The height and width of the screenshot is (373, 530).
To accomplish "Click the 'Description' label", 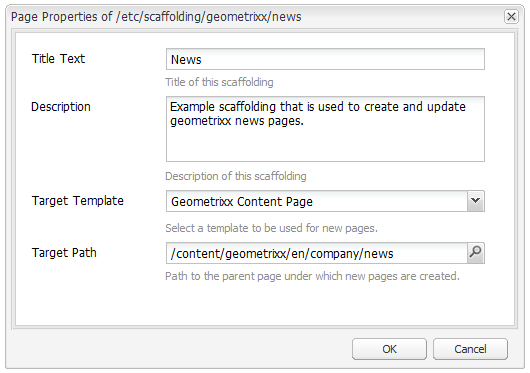I will [x=61, y=107].
